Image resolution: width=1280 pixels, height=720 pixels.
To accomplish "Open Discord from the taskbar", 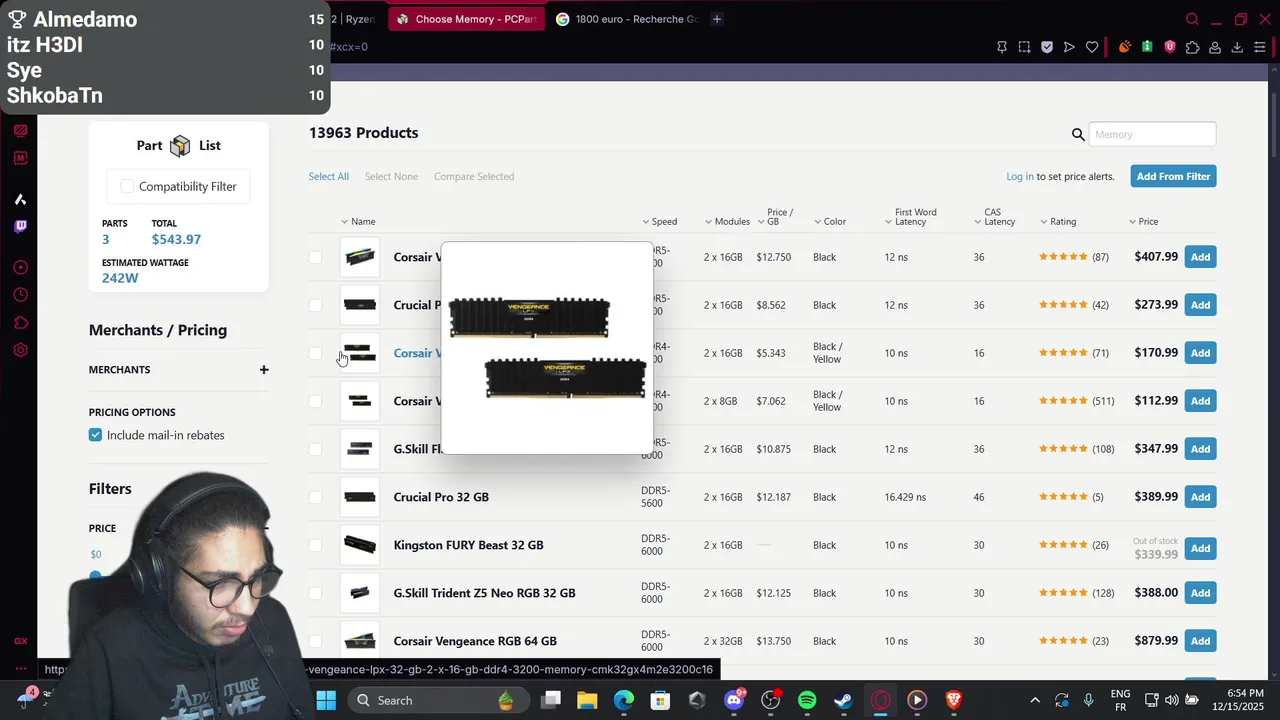I will [x=734, y=700].
